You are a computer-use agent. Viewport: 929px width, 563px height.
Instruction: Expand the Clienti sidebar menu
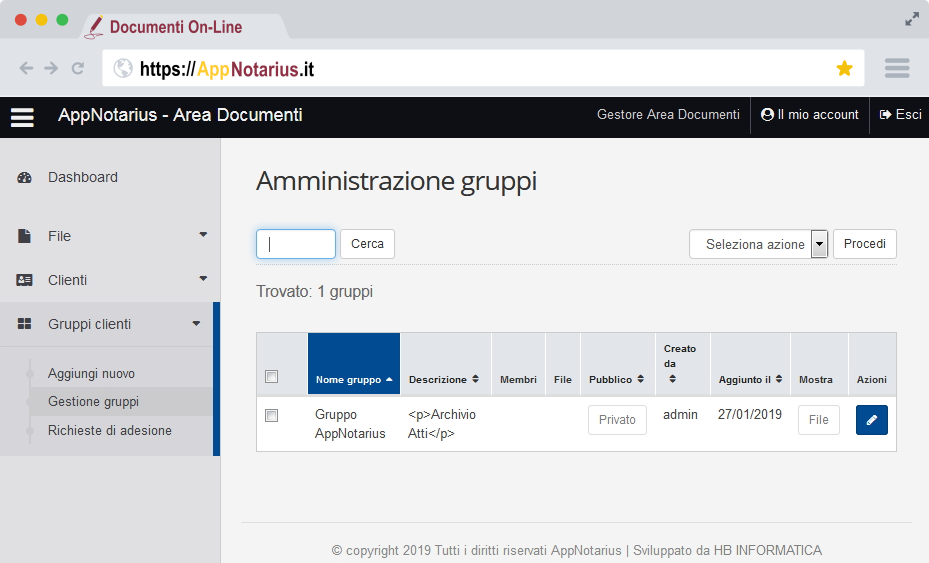(x=110, y=280)
